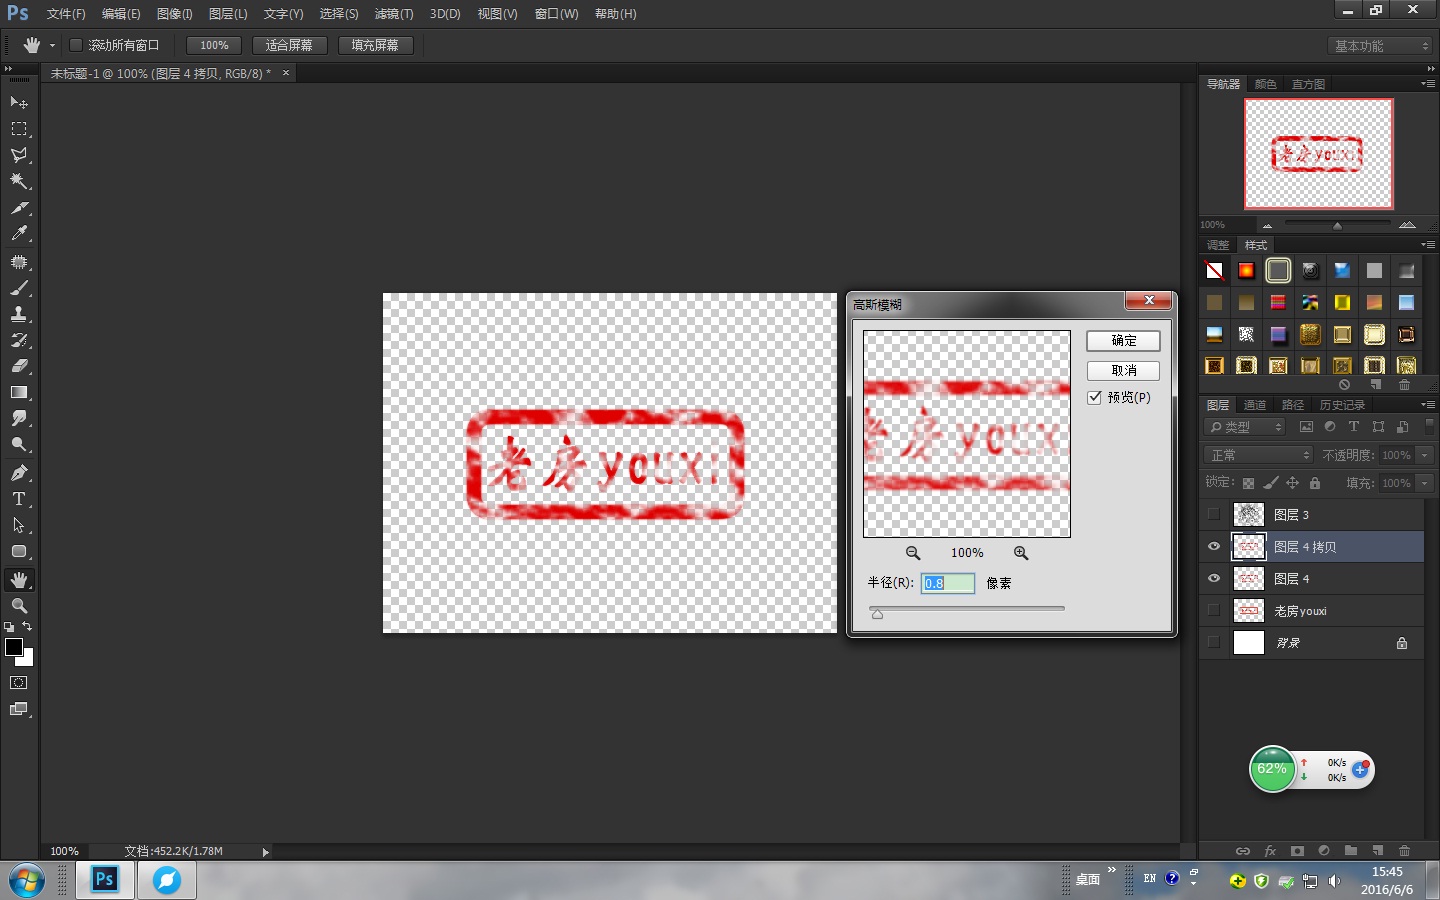Open the 正常 blend mode dropdown
1440x900 pixels.
click(1259, 455)
